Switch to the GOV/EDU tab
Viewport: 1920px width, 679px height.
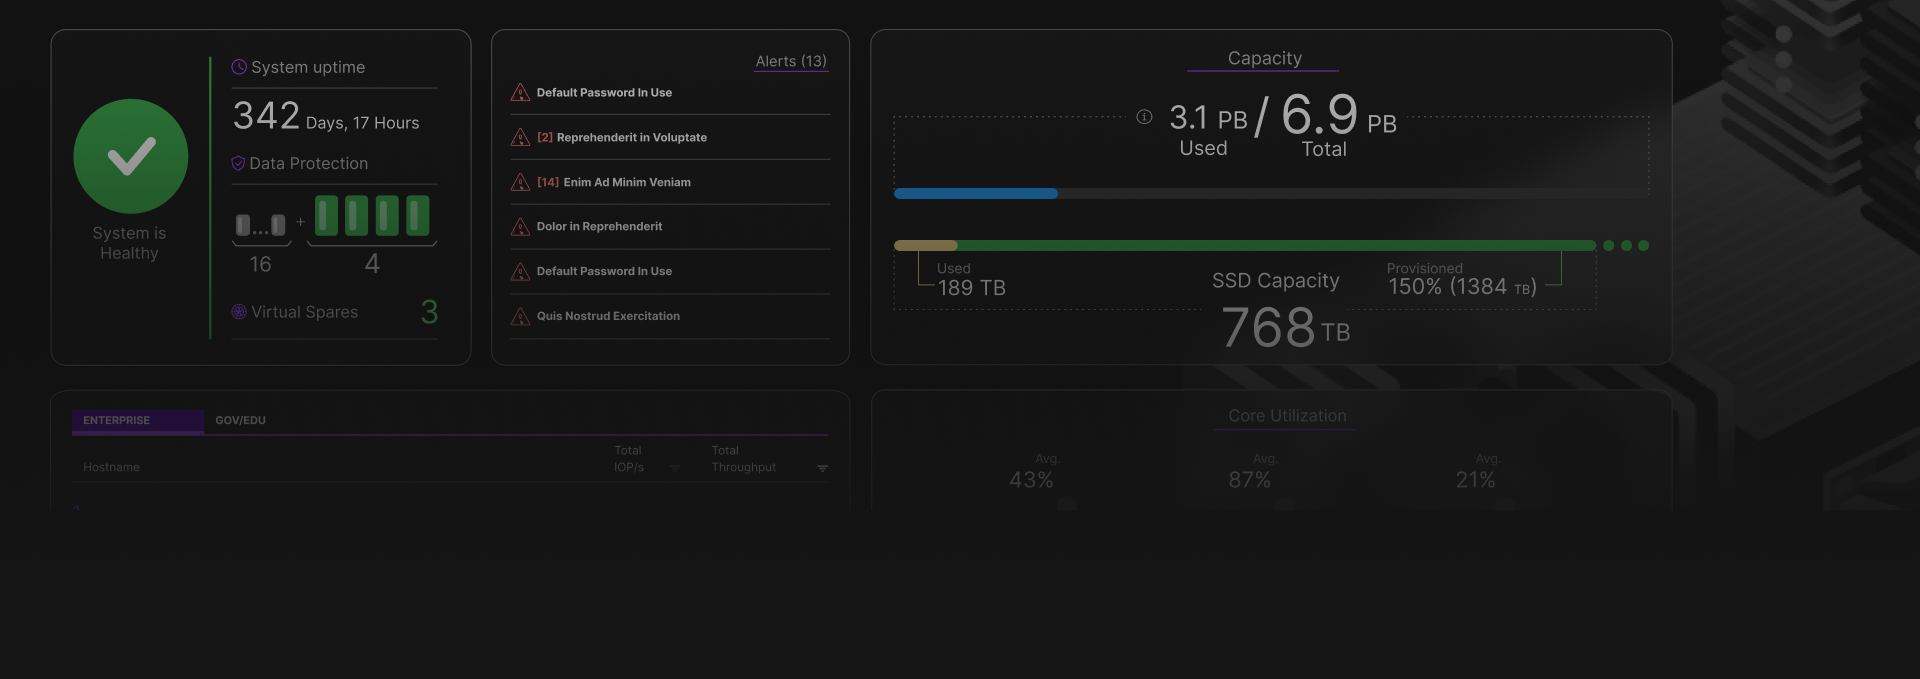[241, 421]
